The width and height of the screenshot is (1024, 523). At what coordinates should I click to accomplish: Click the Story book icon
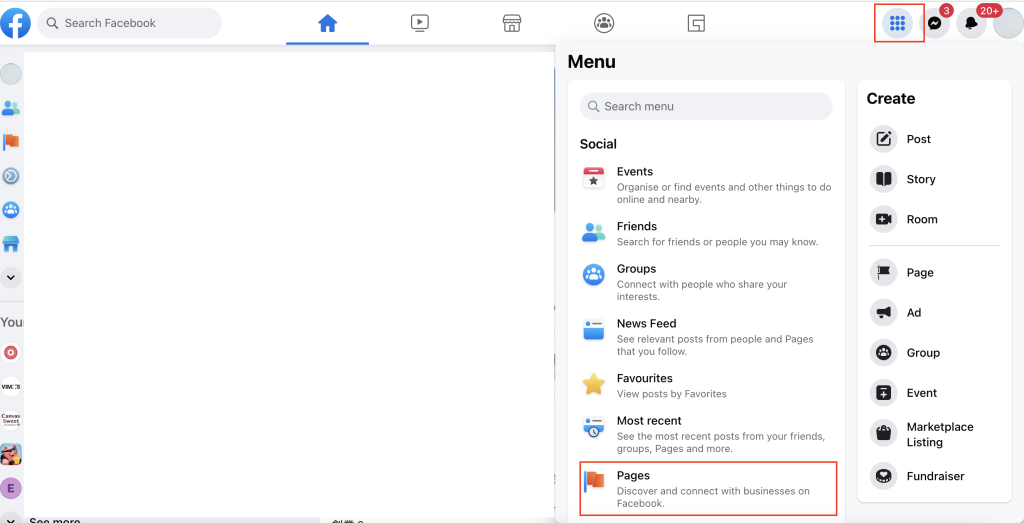pyautogui.click(x=884, y=179)
